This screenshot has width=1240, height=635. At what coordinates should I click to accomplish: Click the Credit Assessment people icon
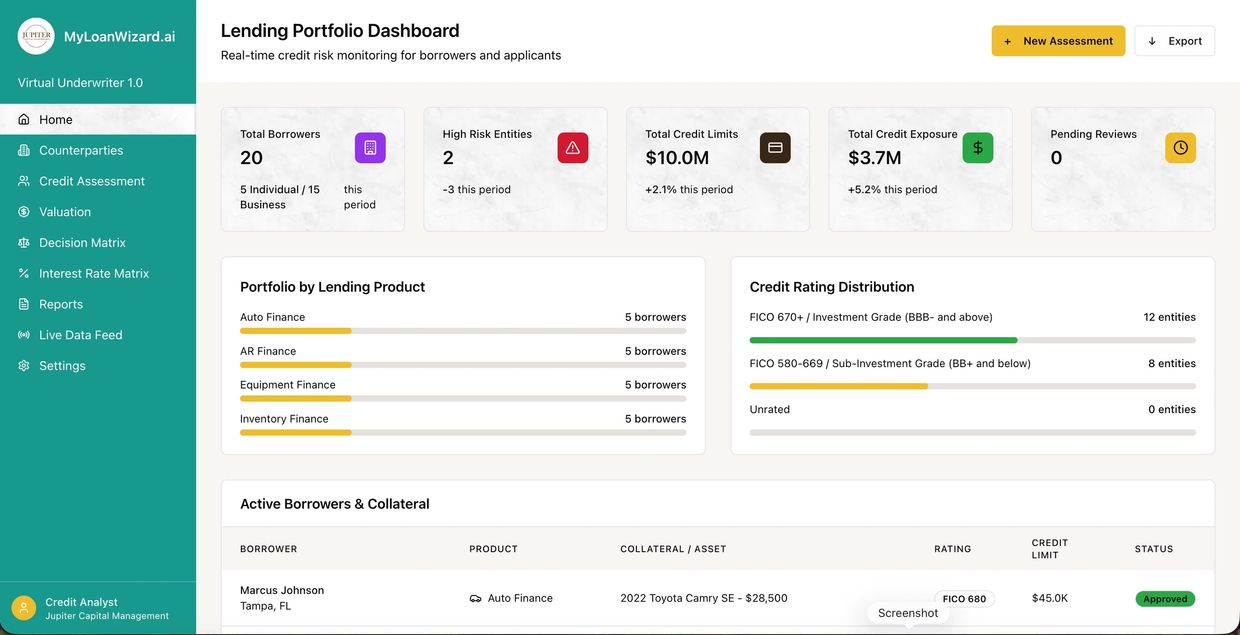[23, 181]
